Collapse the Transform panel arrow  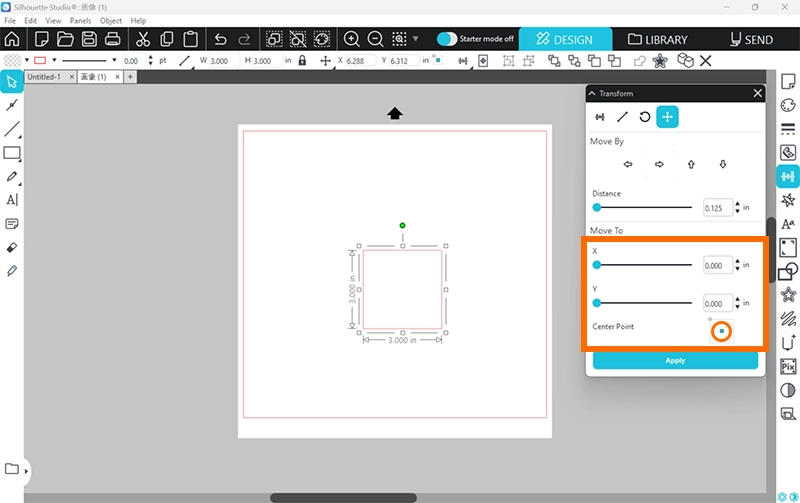(x=592, y=94)
